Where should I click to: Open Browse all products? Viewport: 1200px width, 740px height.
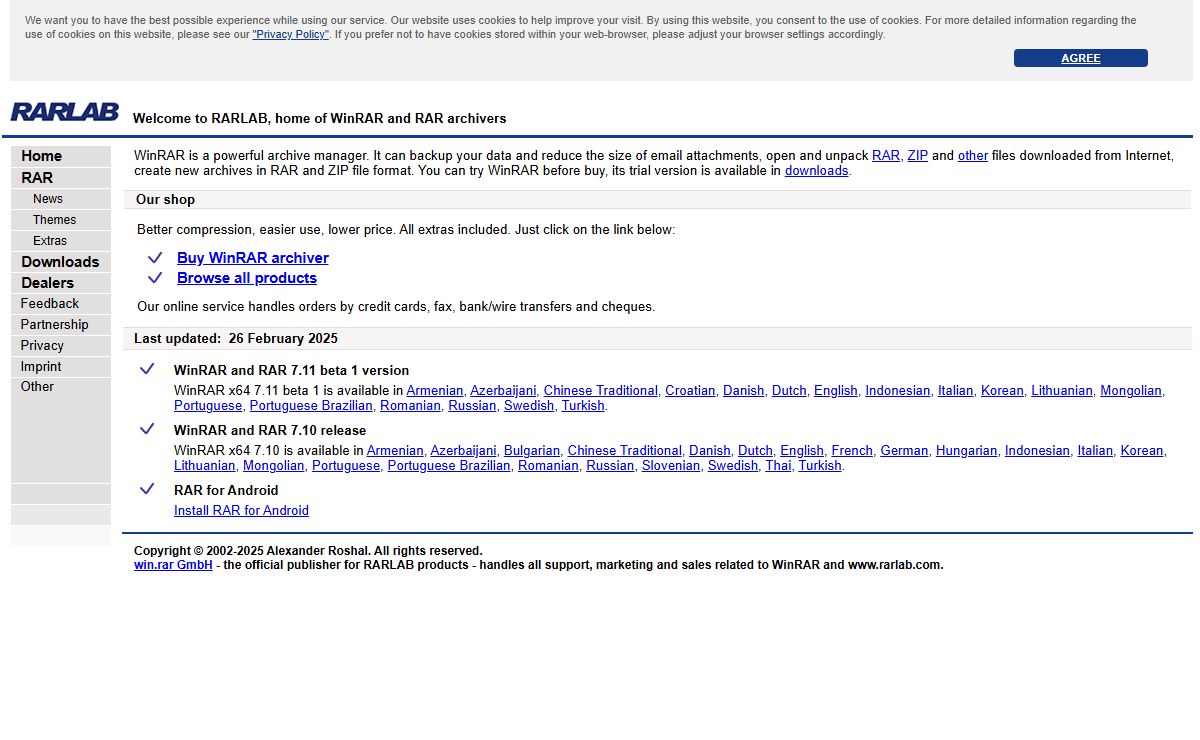(247, 278)
